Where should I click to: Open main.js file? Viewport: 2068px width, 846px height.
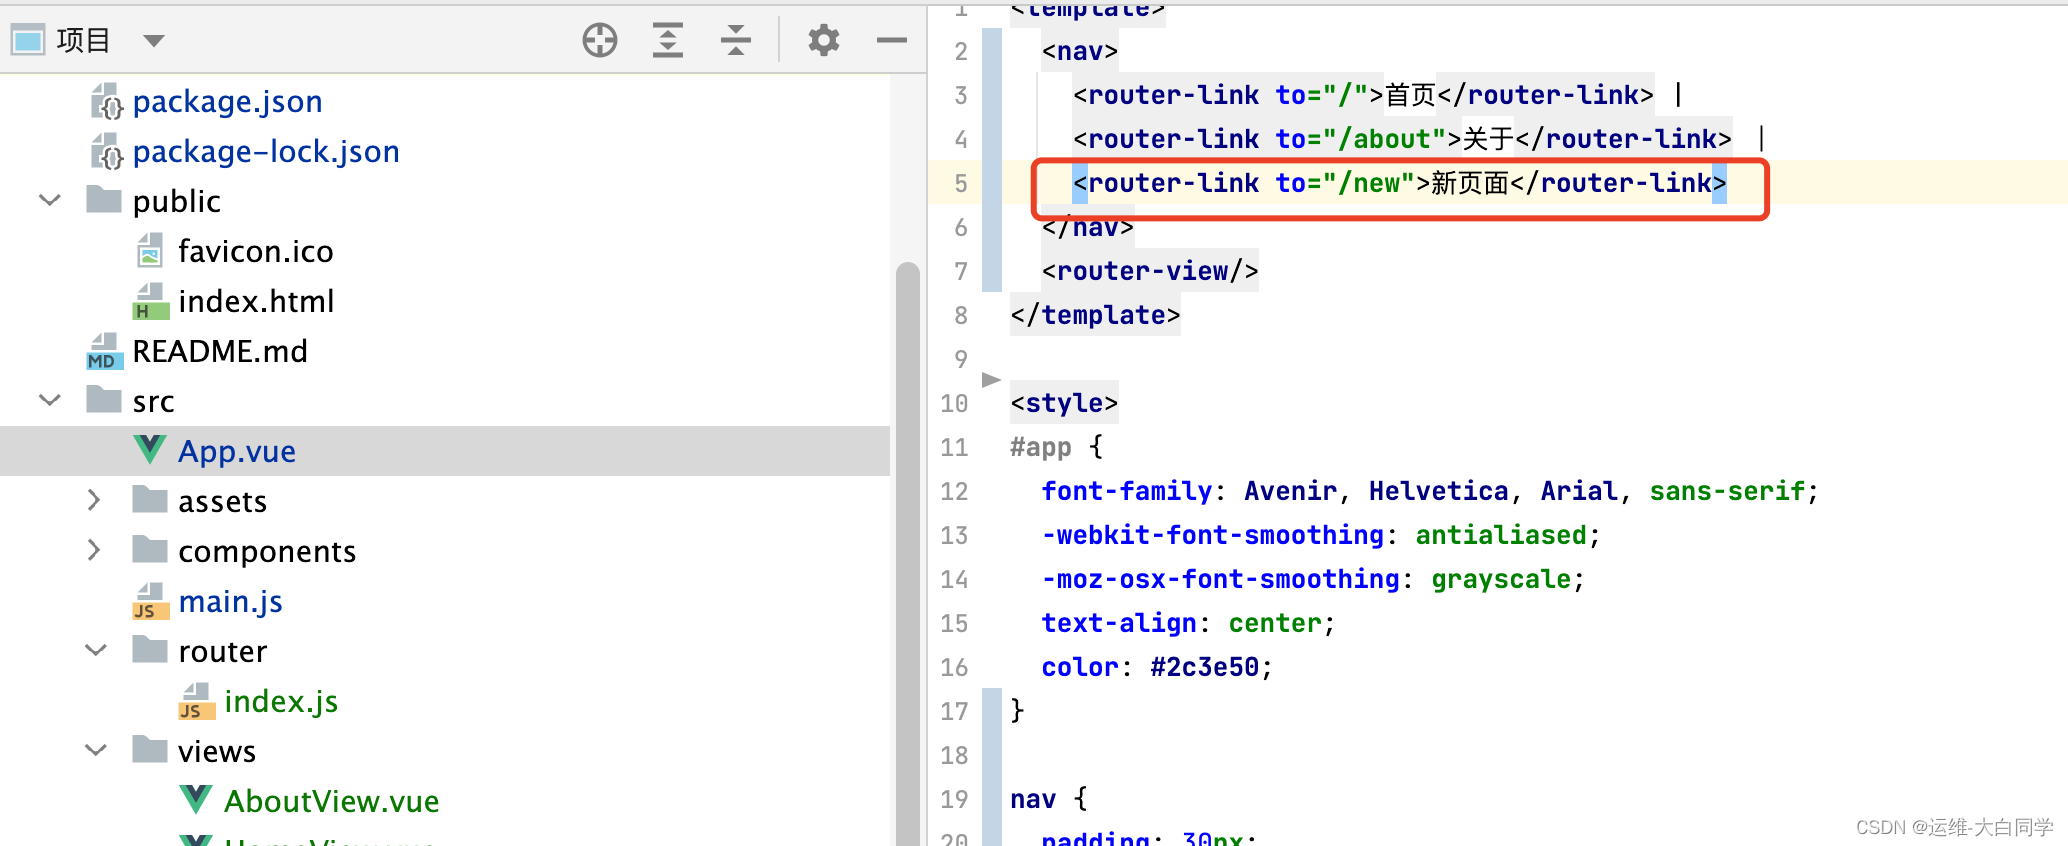[230, 602]
